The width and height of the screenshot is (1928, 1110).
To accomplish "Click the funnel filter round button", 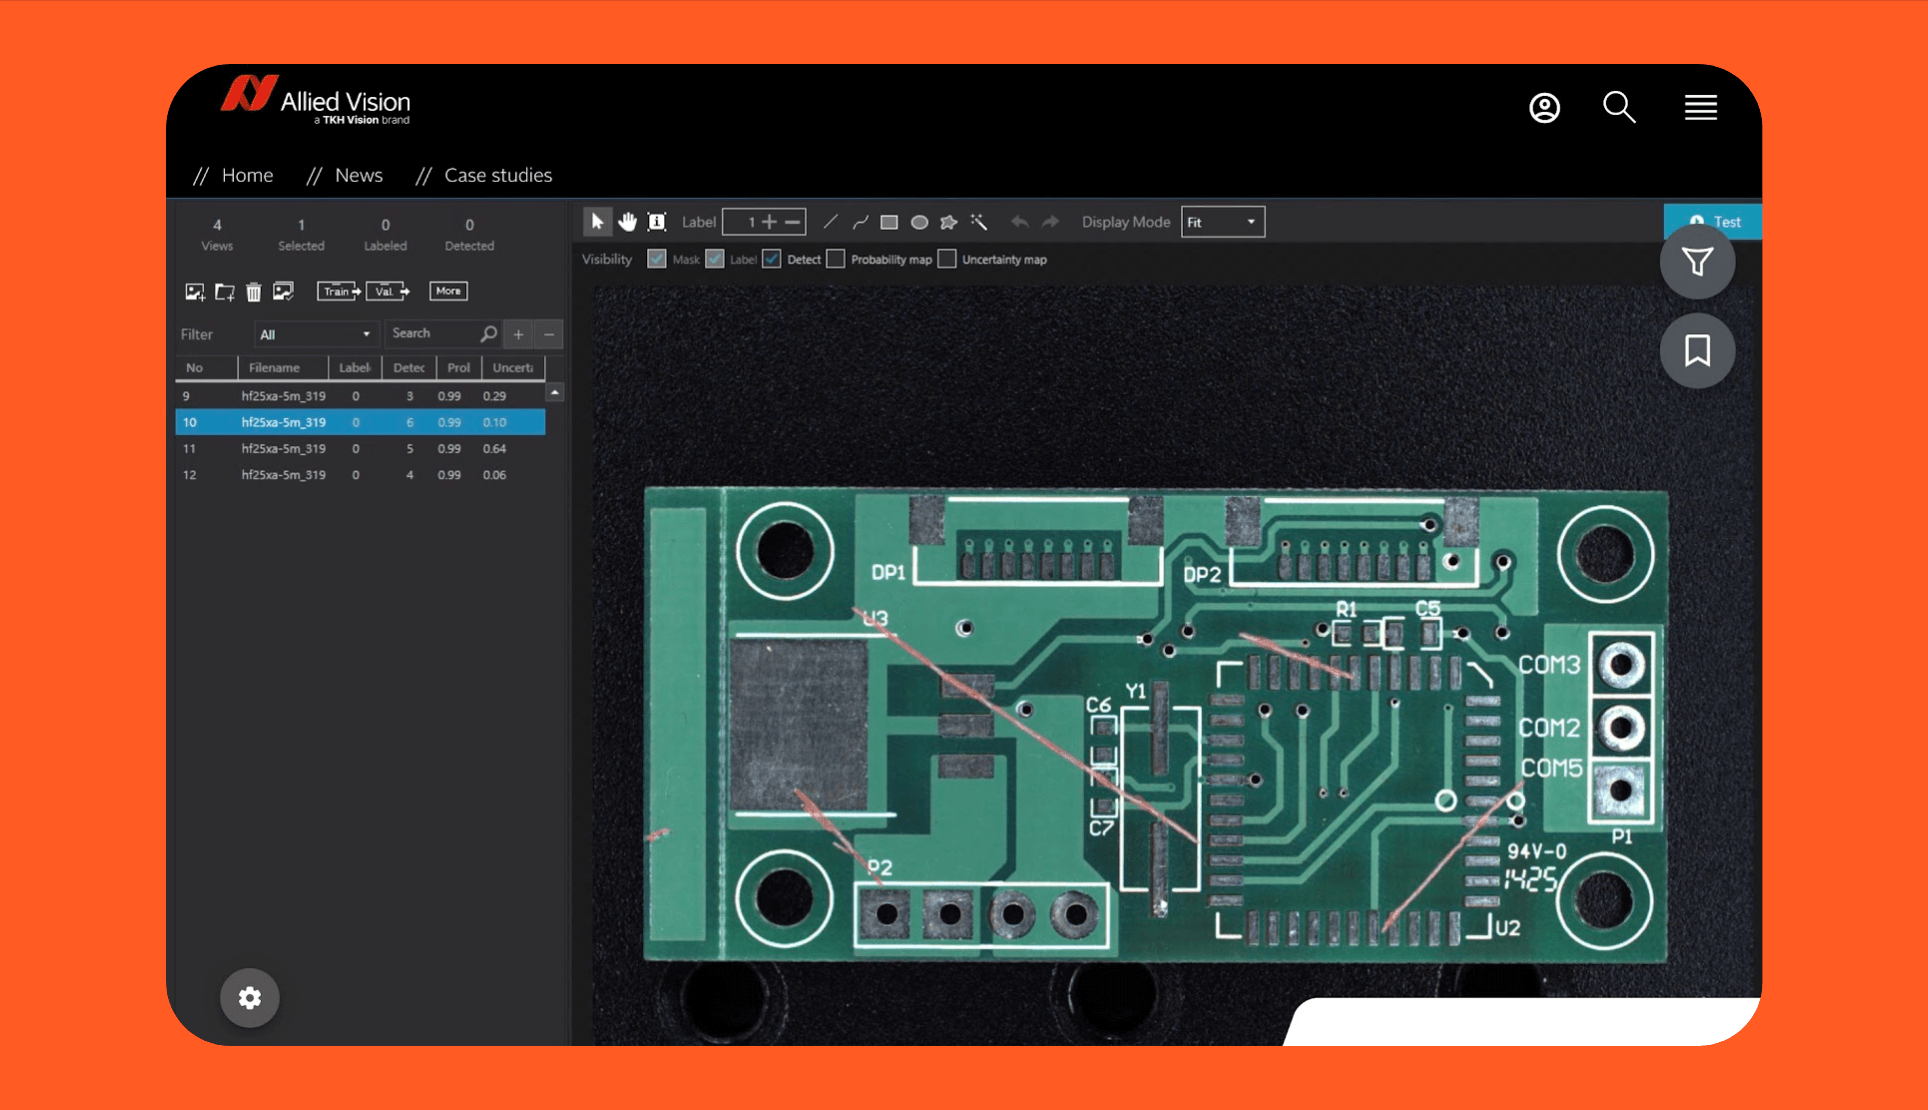I will tap(1697, 263).
